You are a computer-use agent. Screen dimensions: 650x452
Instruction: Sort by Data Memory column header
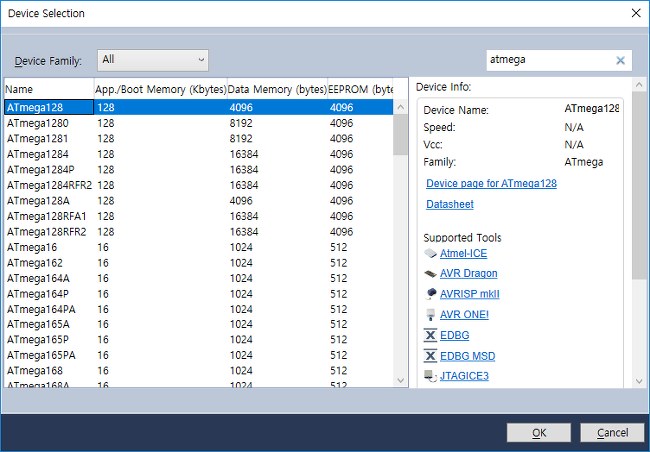(x=277, y=89)
